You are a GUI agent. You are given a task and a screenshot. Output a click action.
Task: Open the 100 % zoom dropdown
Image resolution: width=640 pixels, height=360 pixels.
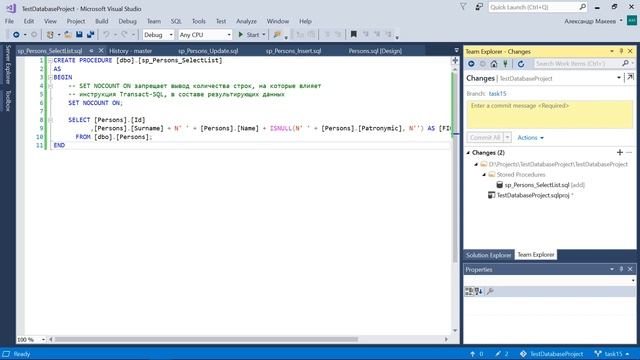pyautogui.click(x=42, y=340)
